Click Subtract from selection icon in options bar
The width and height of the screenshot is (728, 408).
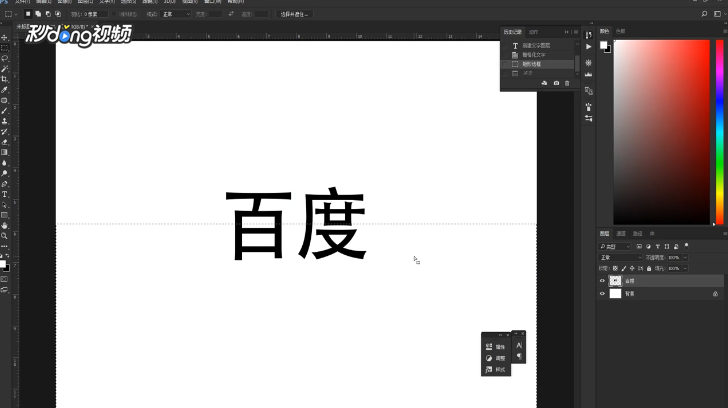[48, 14]
